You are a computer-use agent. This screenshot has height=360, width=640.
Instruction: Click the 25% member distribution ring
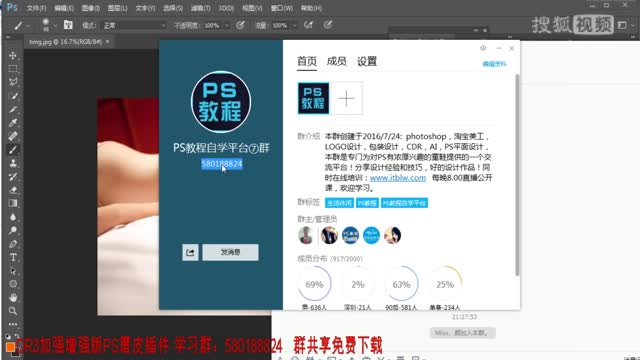click(445, 284)
